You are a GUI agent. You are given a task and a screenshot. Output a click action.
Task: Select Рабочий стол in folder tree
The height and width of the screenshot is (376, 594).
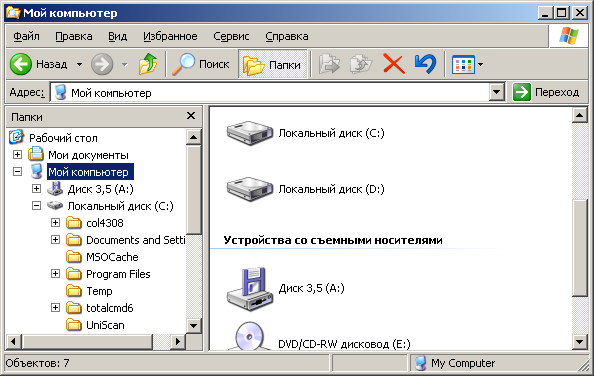(63, 138)
